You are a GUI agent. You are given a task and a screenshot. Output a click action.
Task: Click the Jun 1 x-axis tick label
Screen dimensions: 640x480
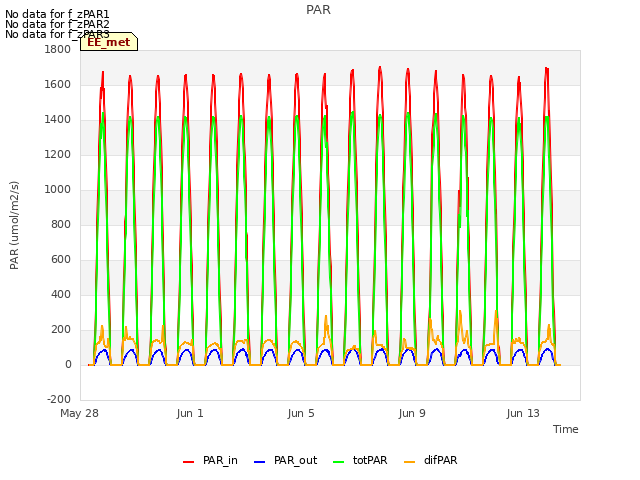click(x=190, y=413)
